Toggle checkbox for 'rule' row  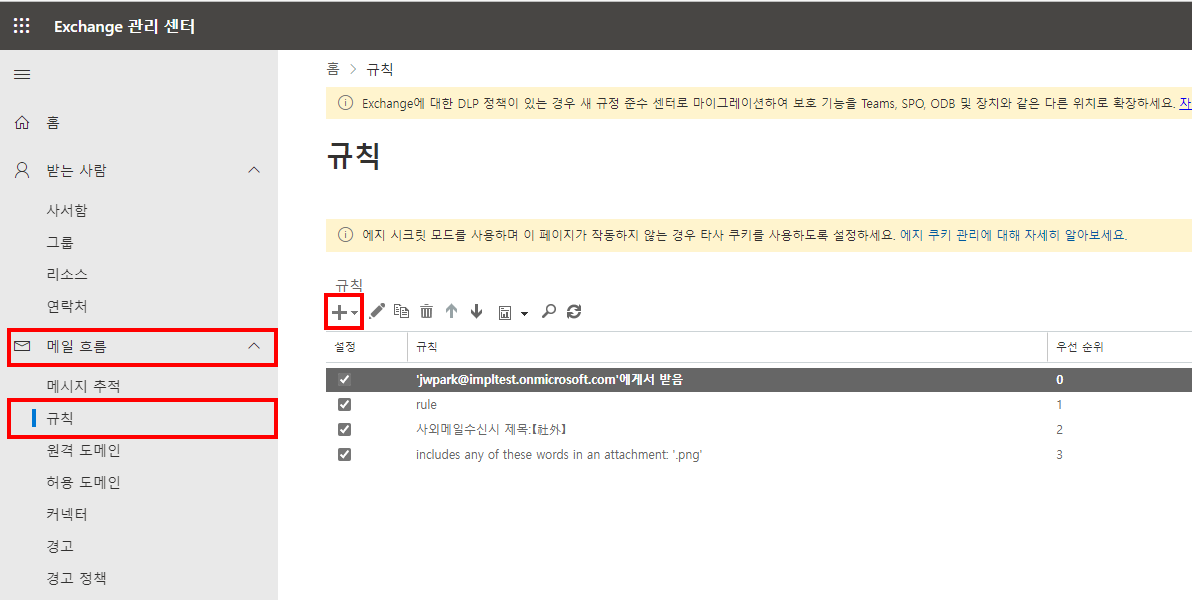(344, 405)
